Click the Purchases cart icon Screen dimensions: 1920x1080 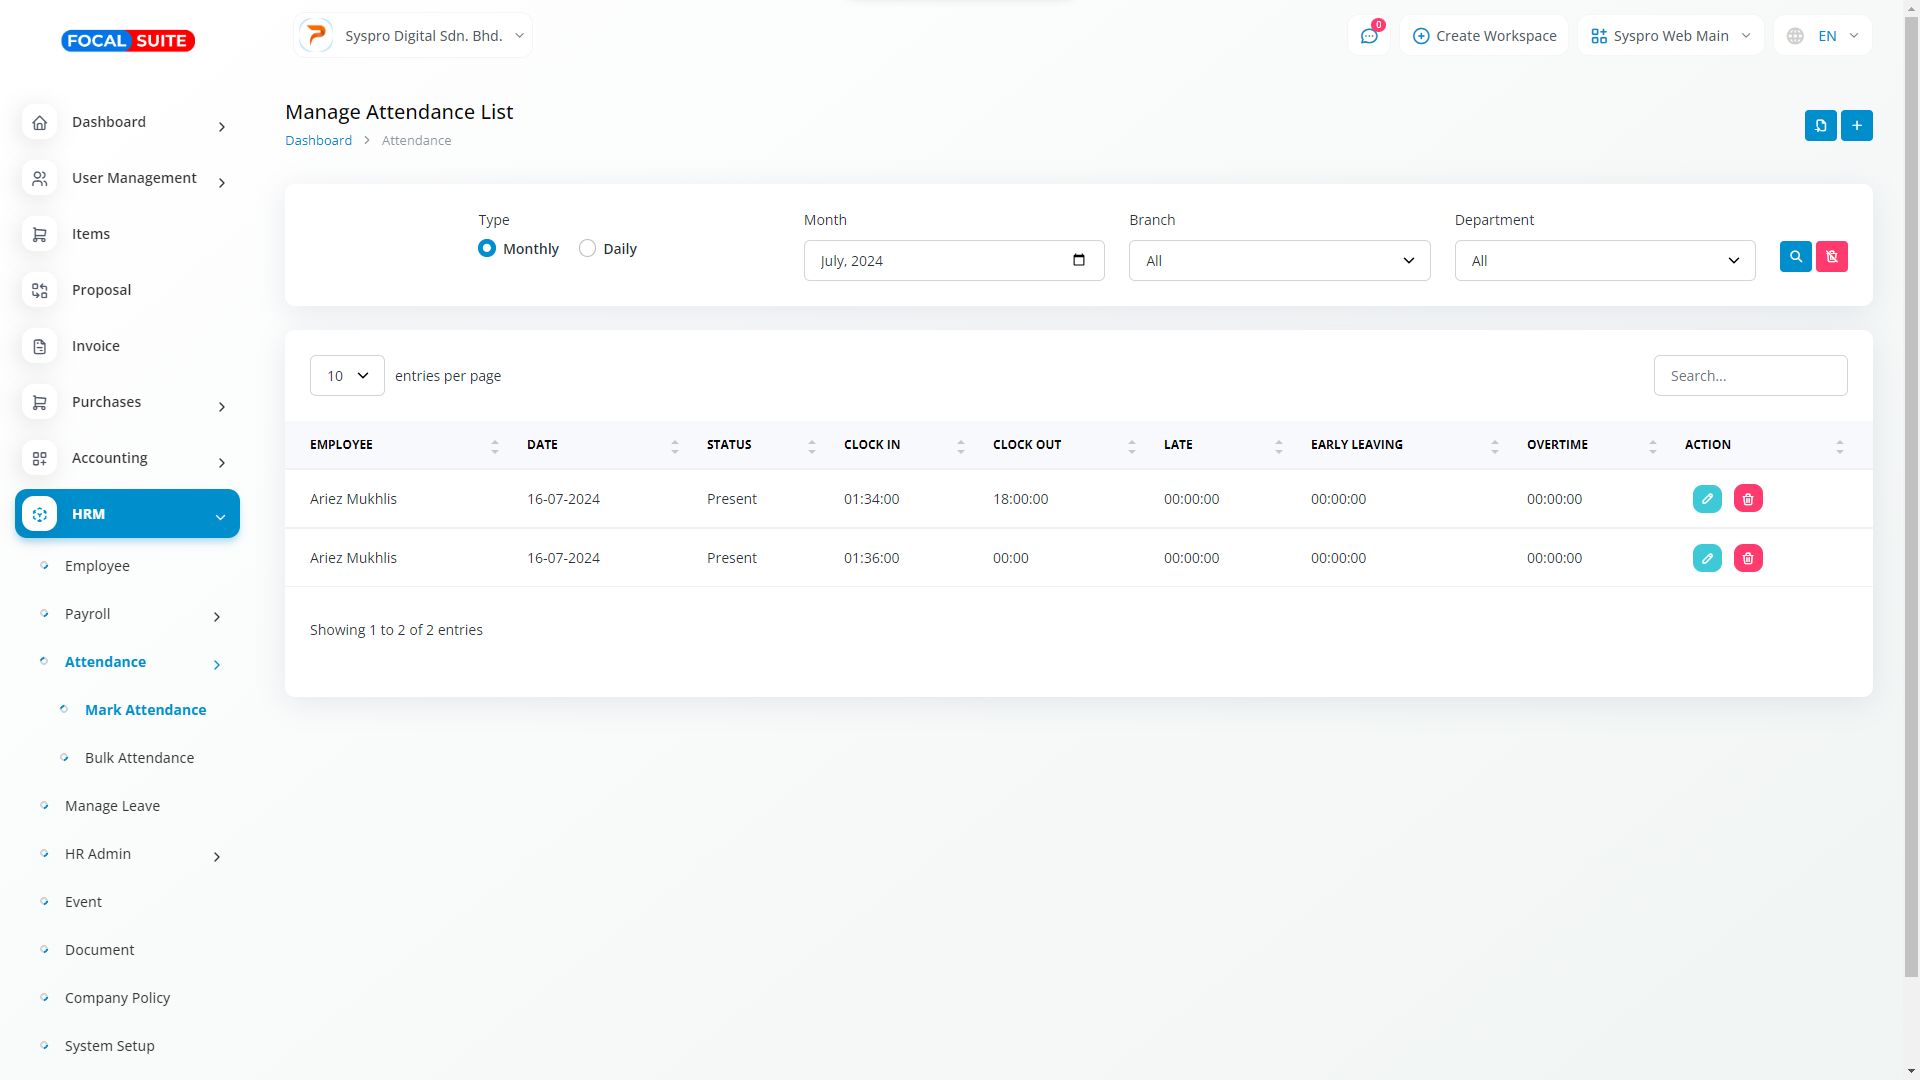(39, 402)
